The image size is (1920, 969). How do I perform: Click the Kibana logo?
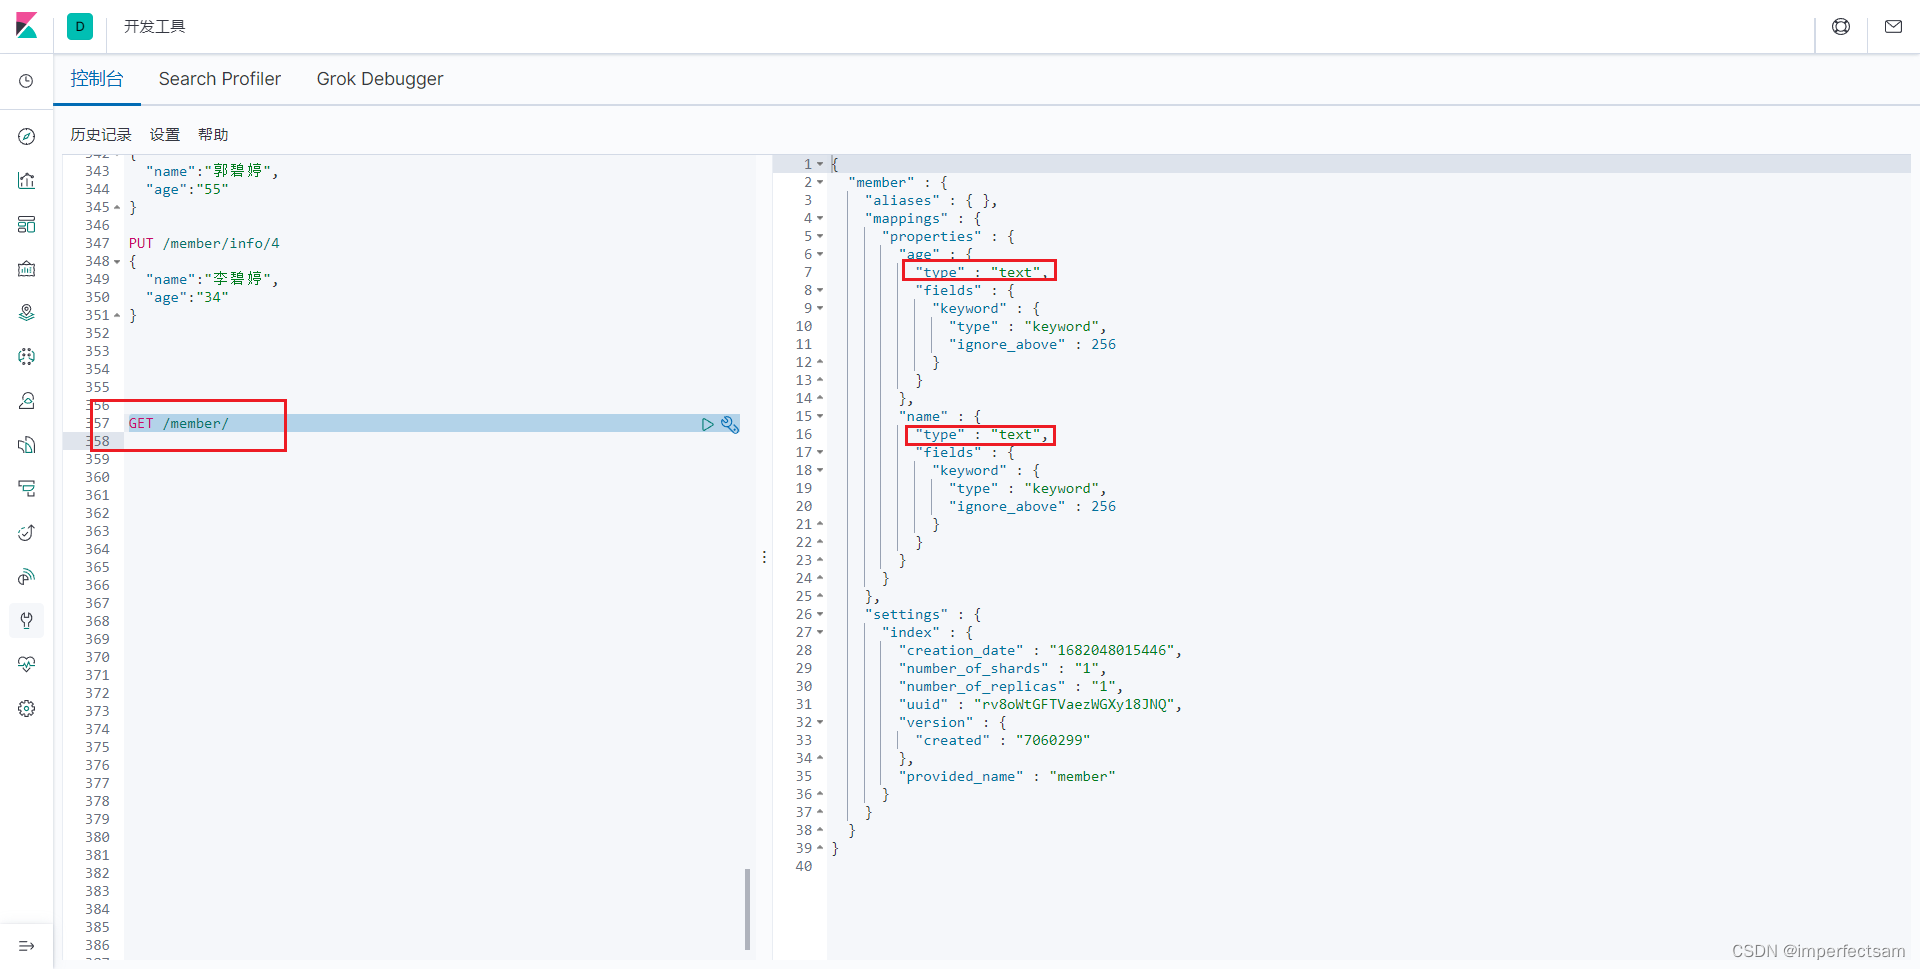click(x=27, y=26)
